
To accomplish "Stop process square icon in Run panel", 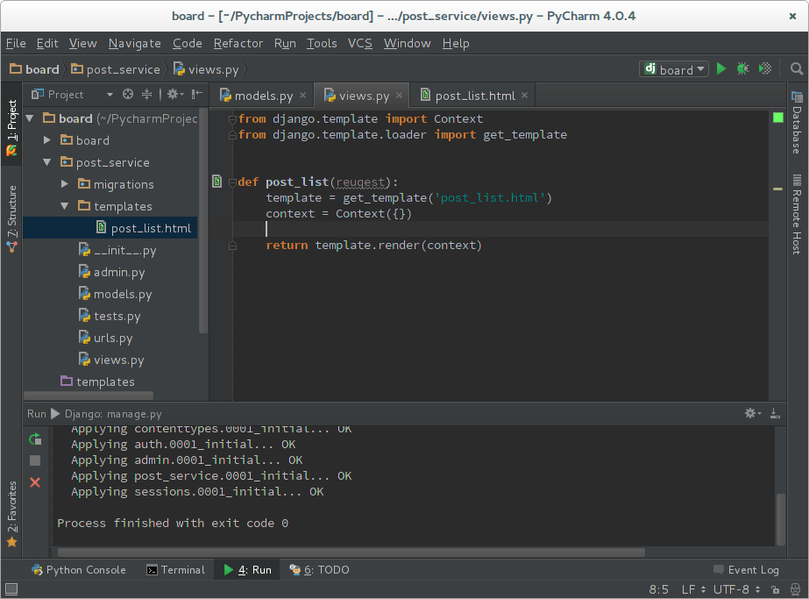I will pyautogui.click(x=35, y=461).
